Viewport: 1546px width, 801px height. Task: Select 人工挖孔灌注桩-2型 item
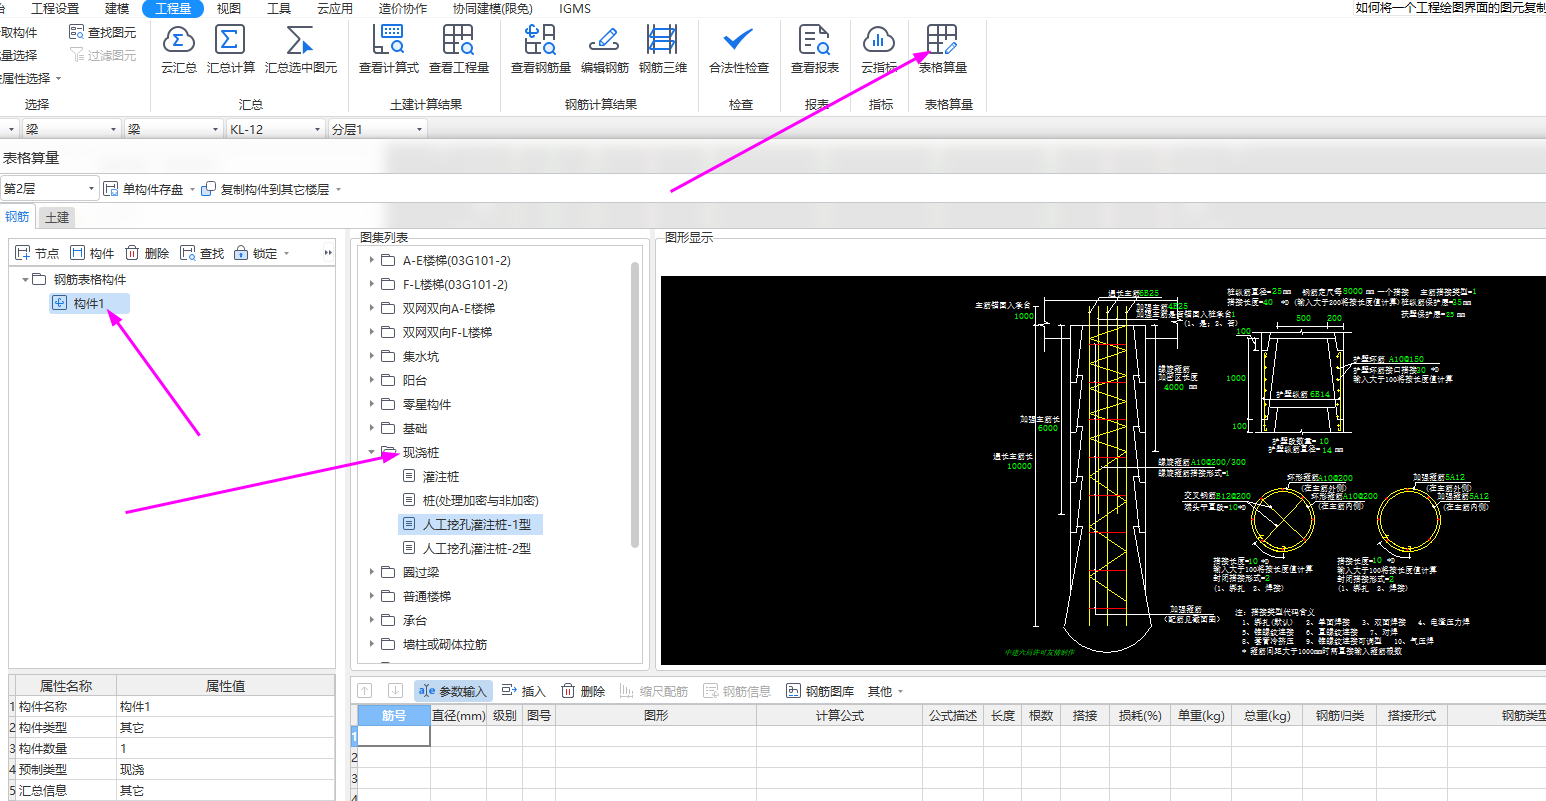click(x=477, y=549)
